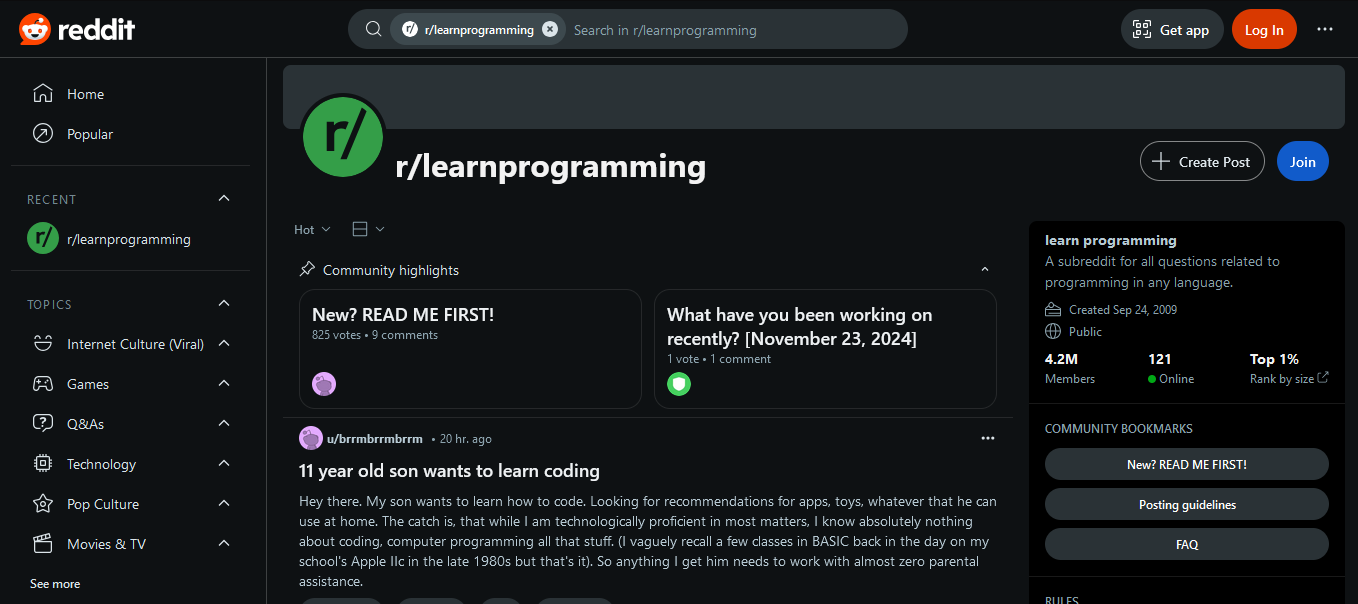Open the Get app QR button

(1171, 29)
